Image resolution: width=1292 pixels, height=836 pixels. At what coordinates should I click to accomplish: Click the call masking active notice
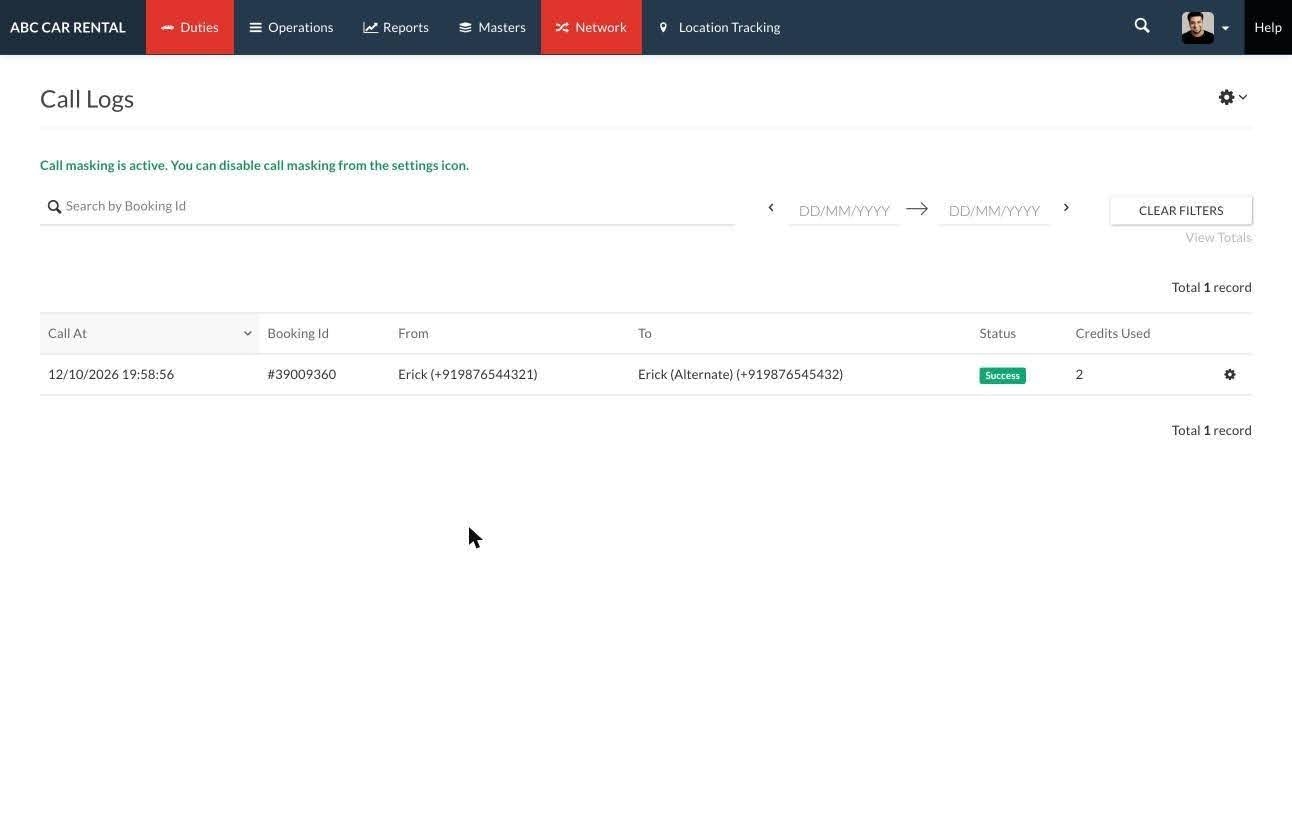(254, 165)
